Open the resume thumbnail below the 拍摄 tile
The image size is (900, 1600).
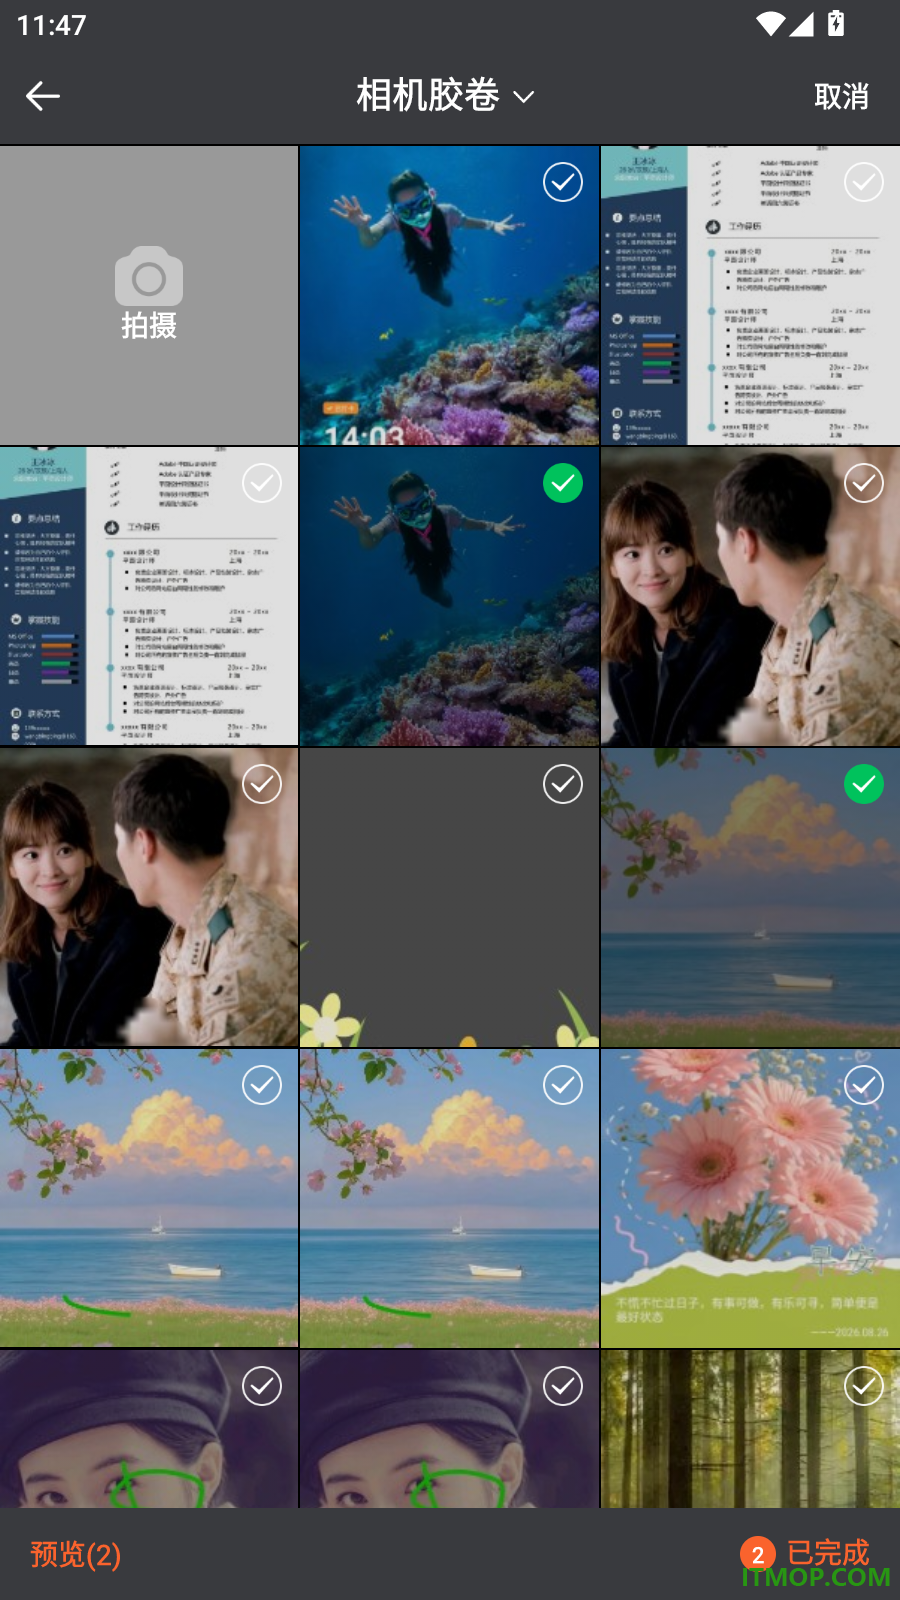[x=149, y=596]
